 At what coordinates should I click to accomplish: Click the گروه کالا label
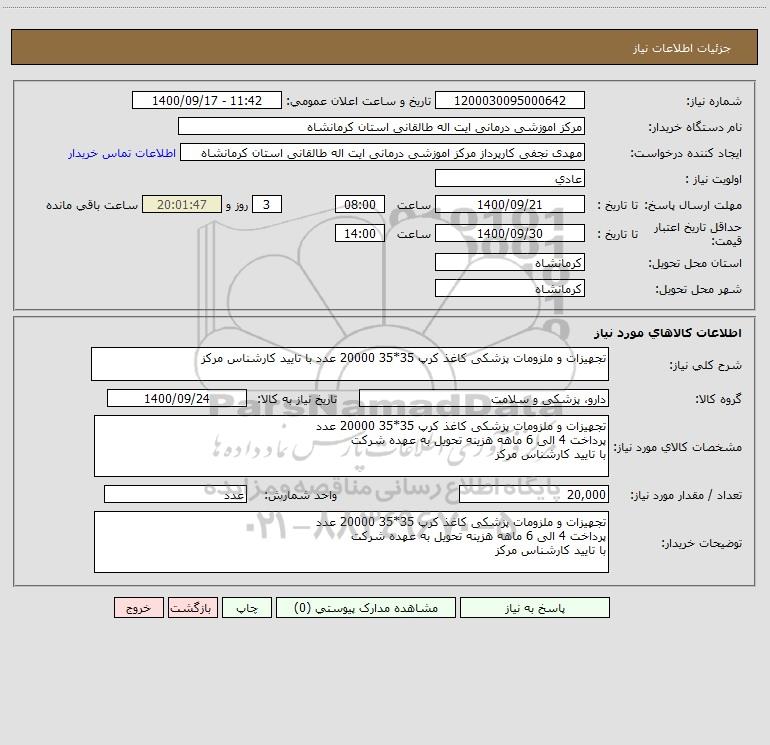718,399
